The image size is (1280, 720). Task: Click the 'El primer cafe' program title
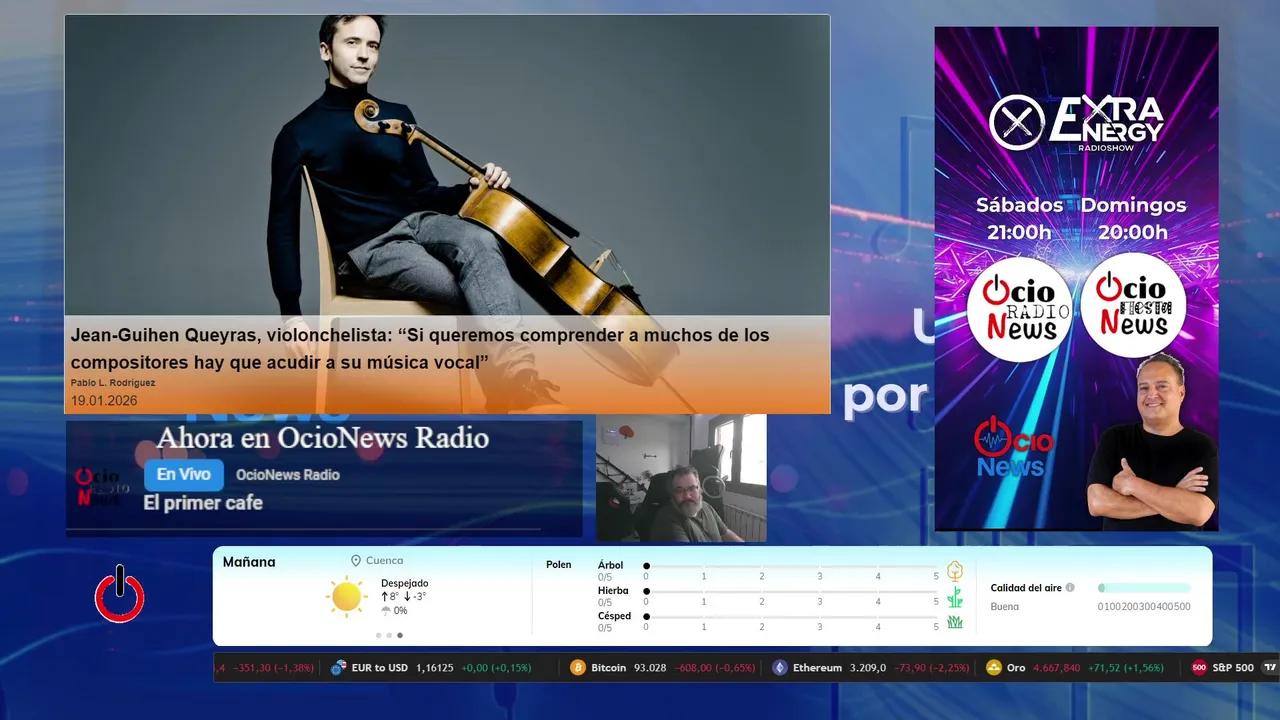203,503
